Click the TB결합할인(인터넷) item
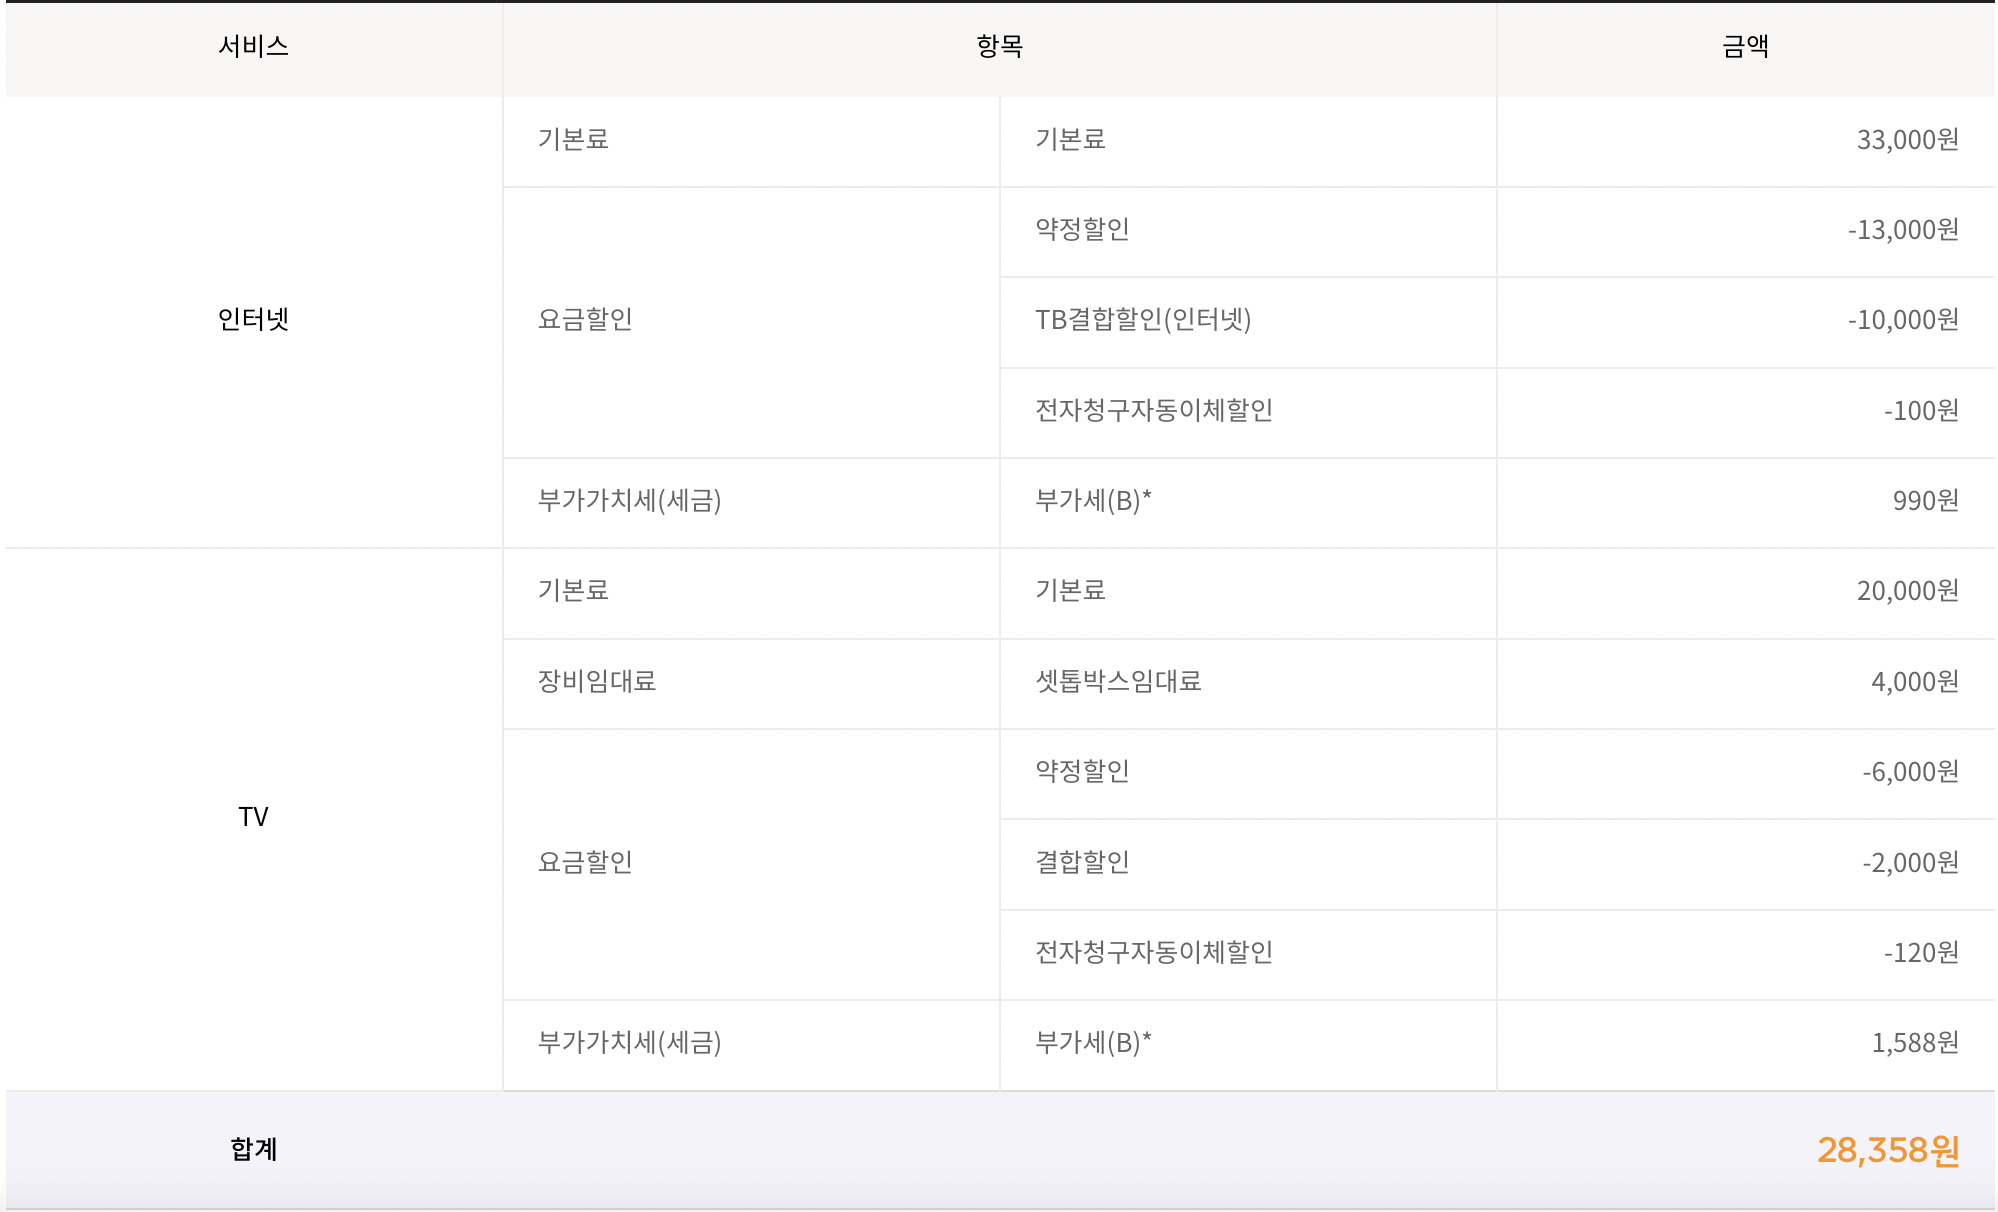1998x1212 pixels. click(x=1143, y=319)
